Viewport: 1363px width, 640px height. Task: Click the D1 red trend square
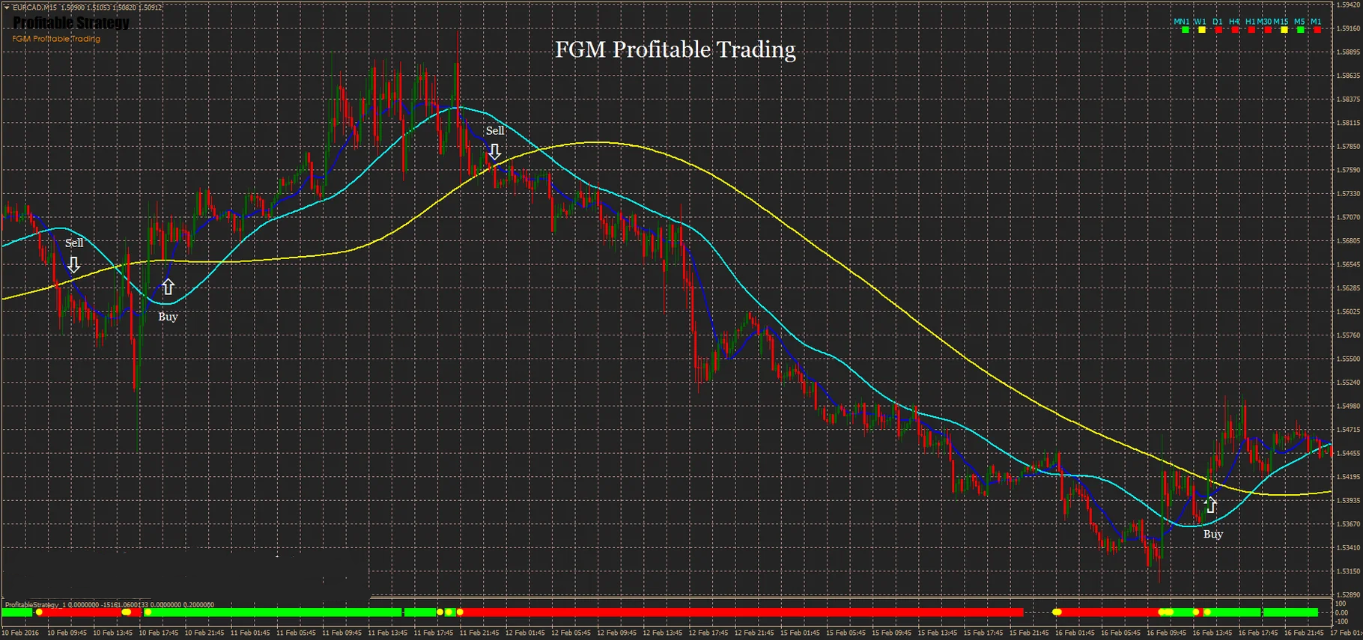[x=1219, y=30]
